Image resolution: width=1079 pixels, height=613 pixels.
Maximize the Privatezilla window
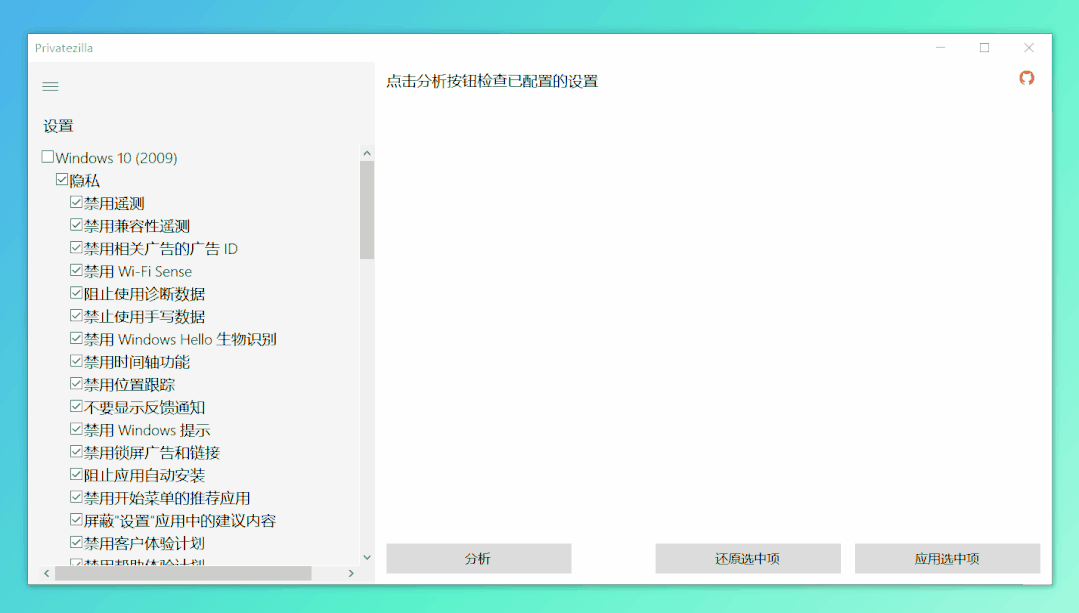coord(985,47)
